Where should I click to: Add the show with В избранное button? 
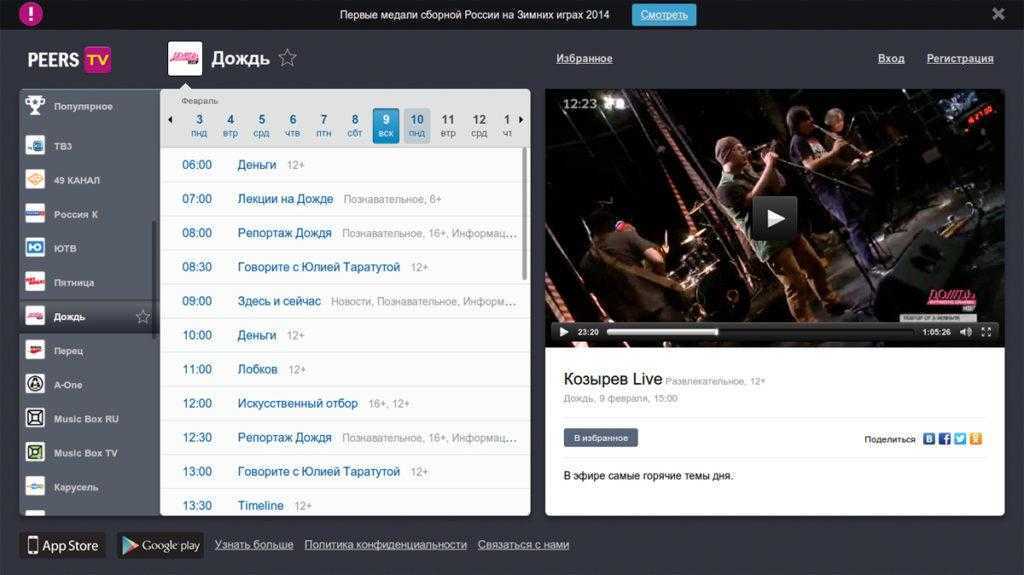click(x=600, y=438)
